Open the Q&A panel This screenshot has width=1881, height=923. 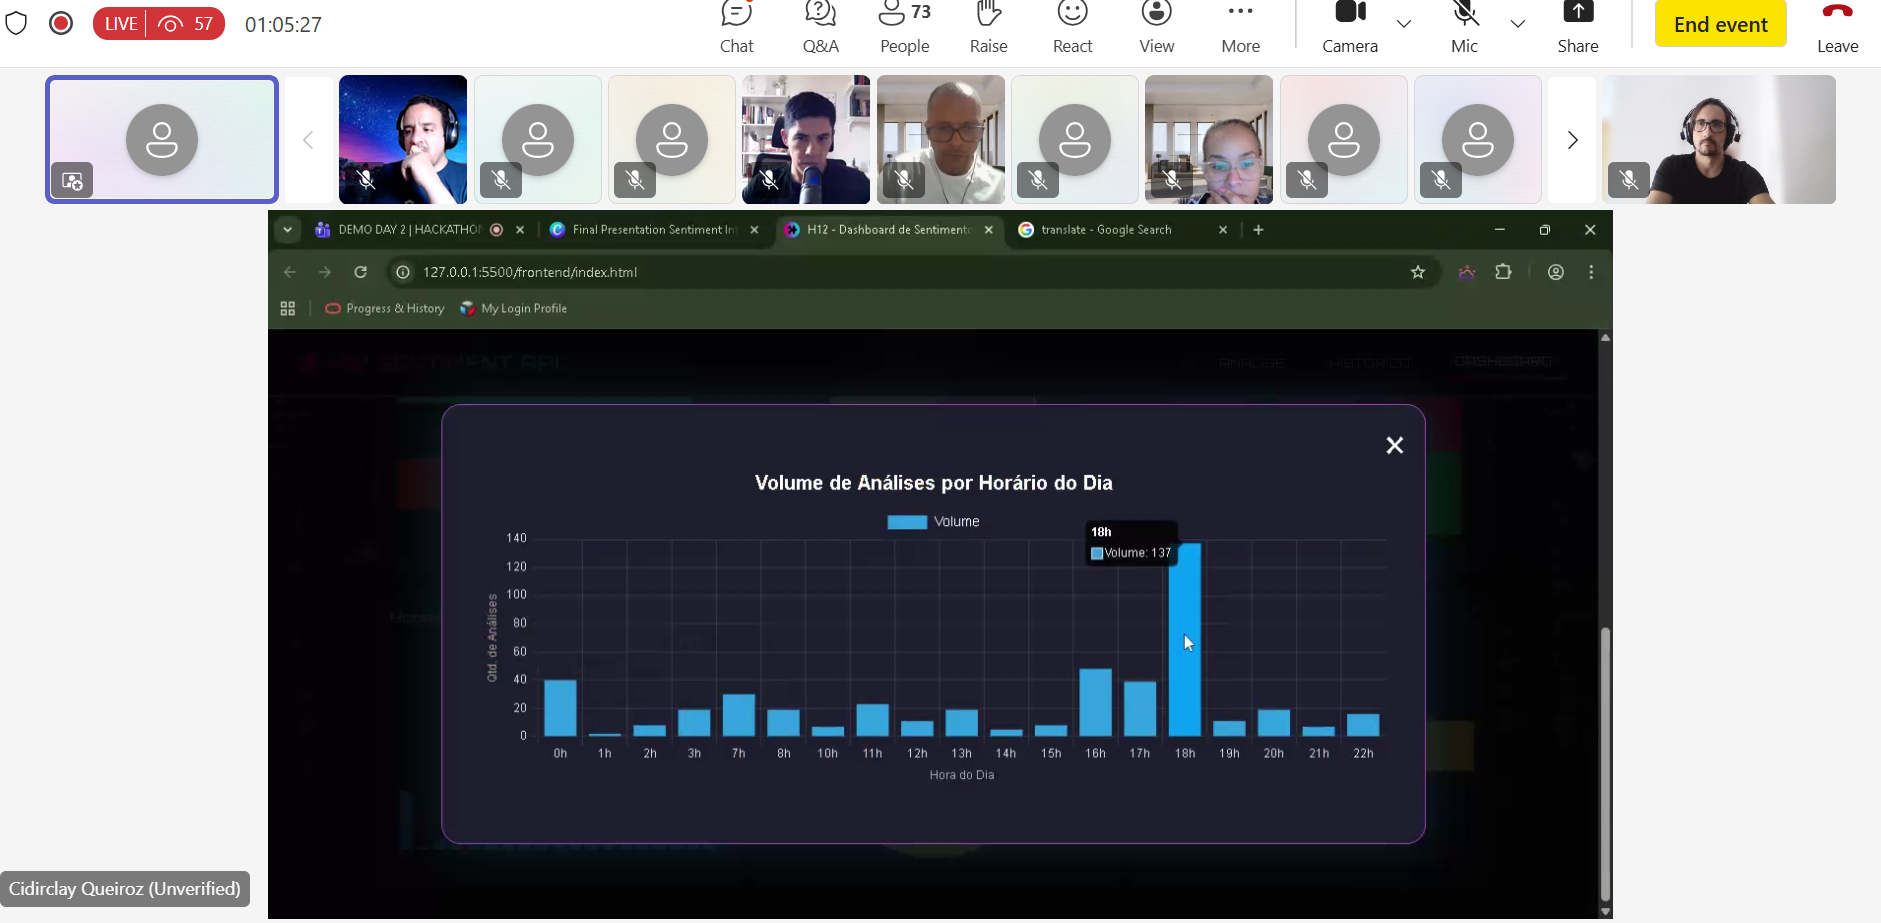820,27
